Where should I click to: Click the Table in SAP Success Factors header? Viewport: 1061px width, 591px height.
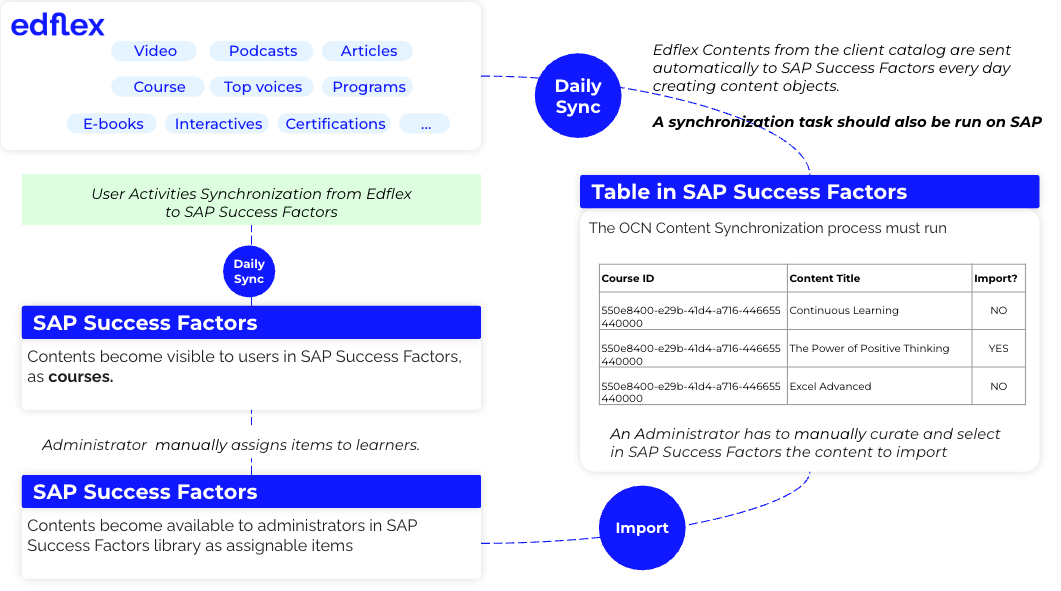809,192
